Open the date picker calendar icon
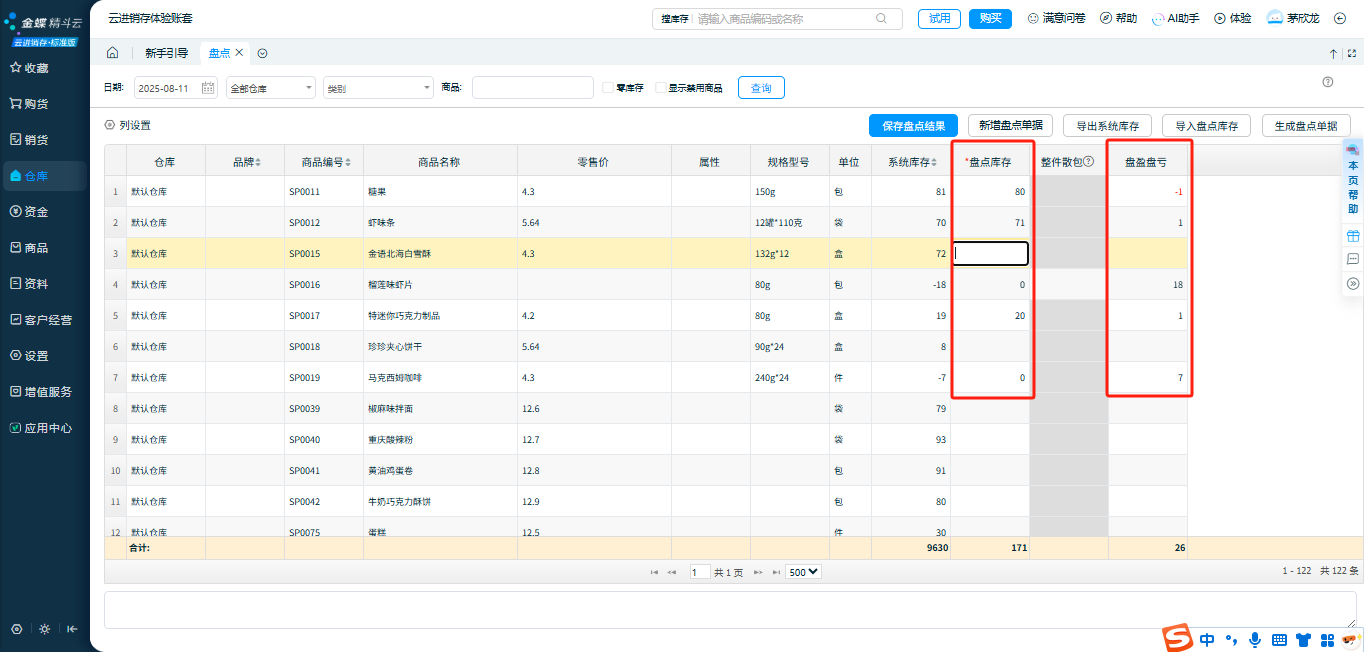The width and height of the screenshot is (1364, 652). tap(208, 88)
